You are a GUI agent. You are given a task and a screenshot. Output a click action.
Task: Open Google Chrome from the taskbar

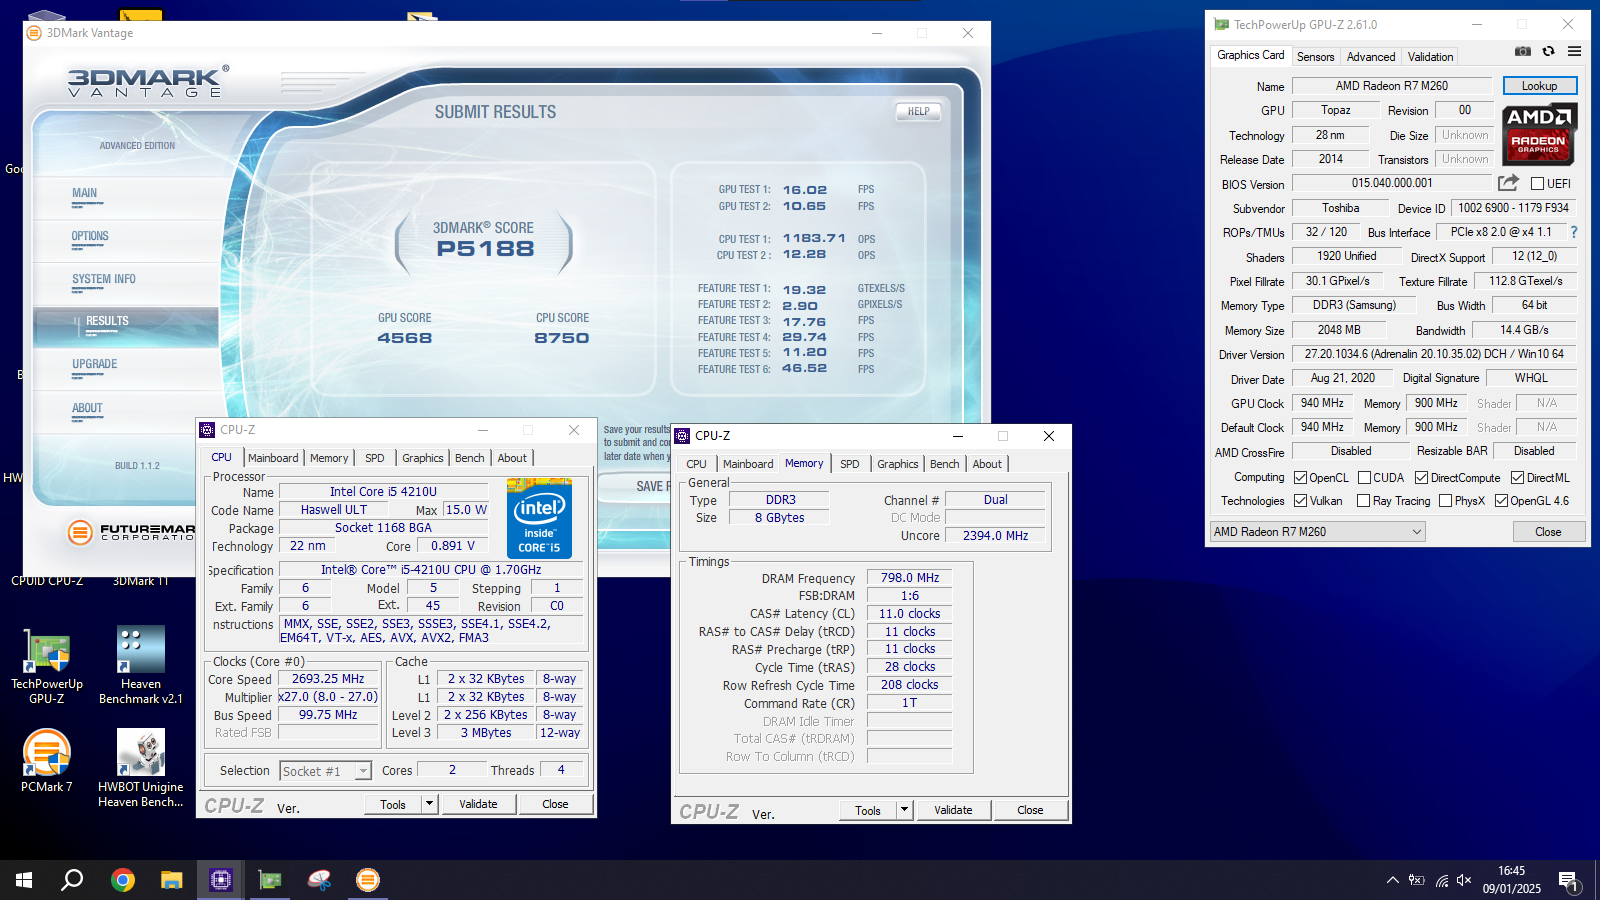(x=123, y=880)
